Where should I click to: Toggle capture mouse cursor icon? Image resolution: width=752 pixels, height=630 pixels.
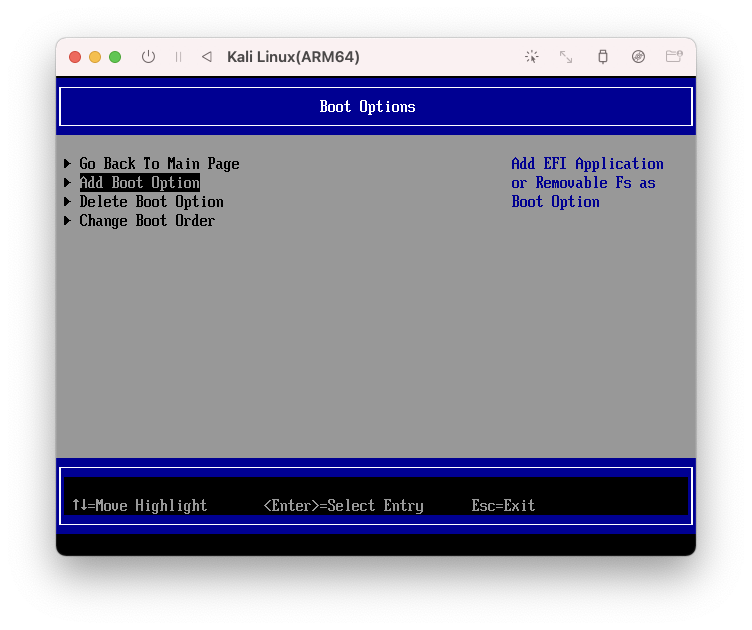[x=531, y=57]
